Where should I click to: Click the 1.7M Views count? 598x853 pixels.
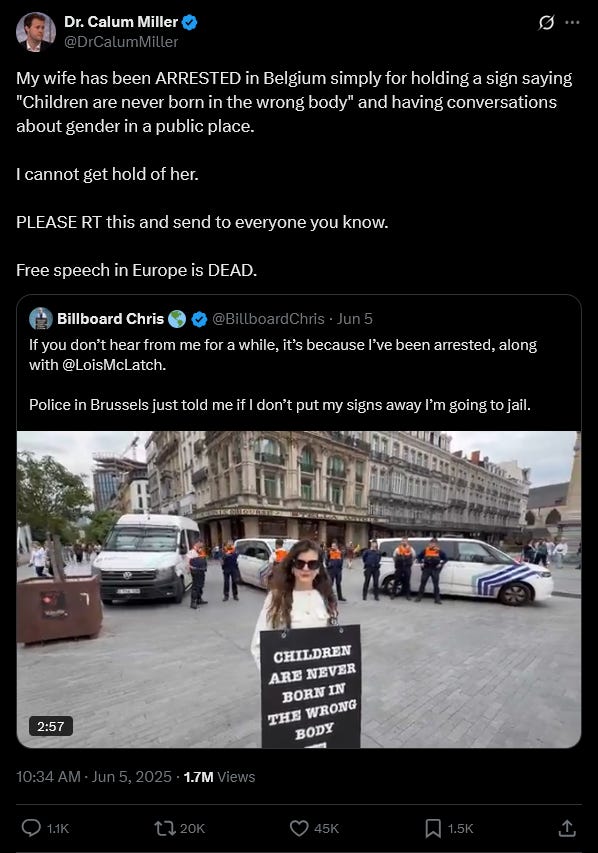[219, 776]
